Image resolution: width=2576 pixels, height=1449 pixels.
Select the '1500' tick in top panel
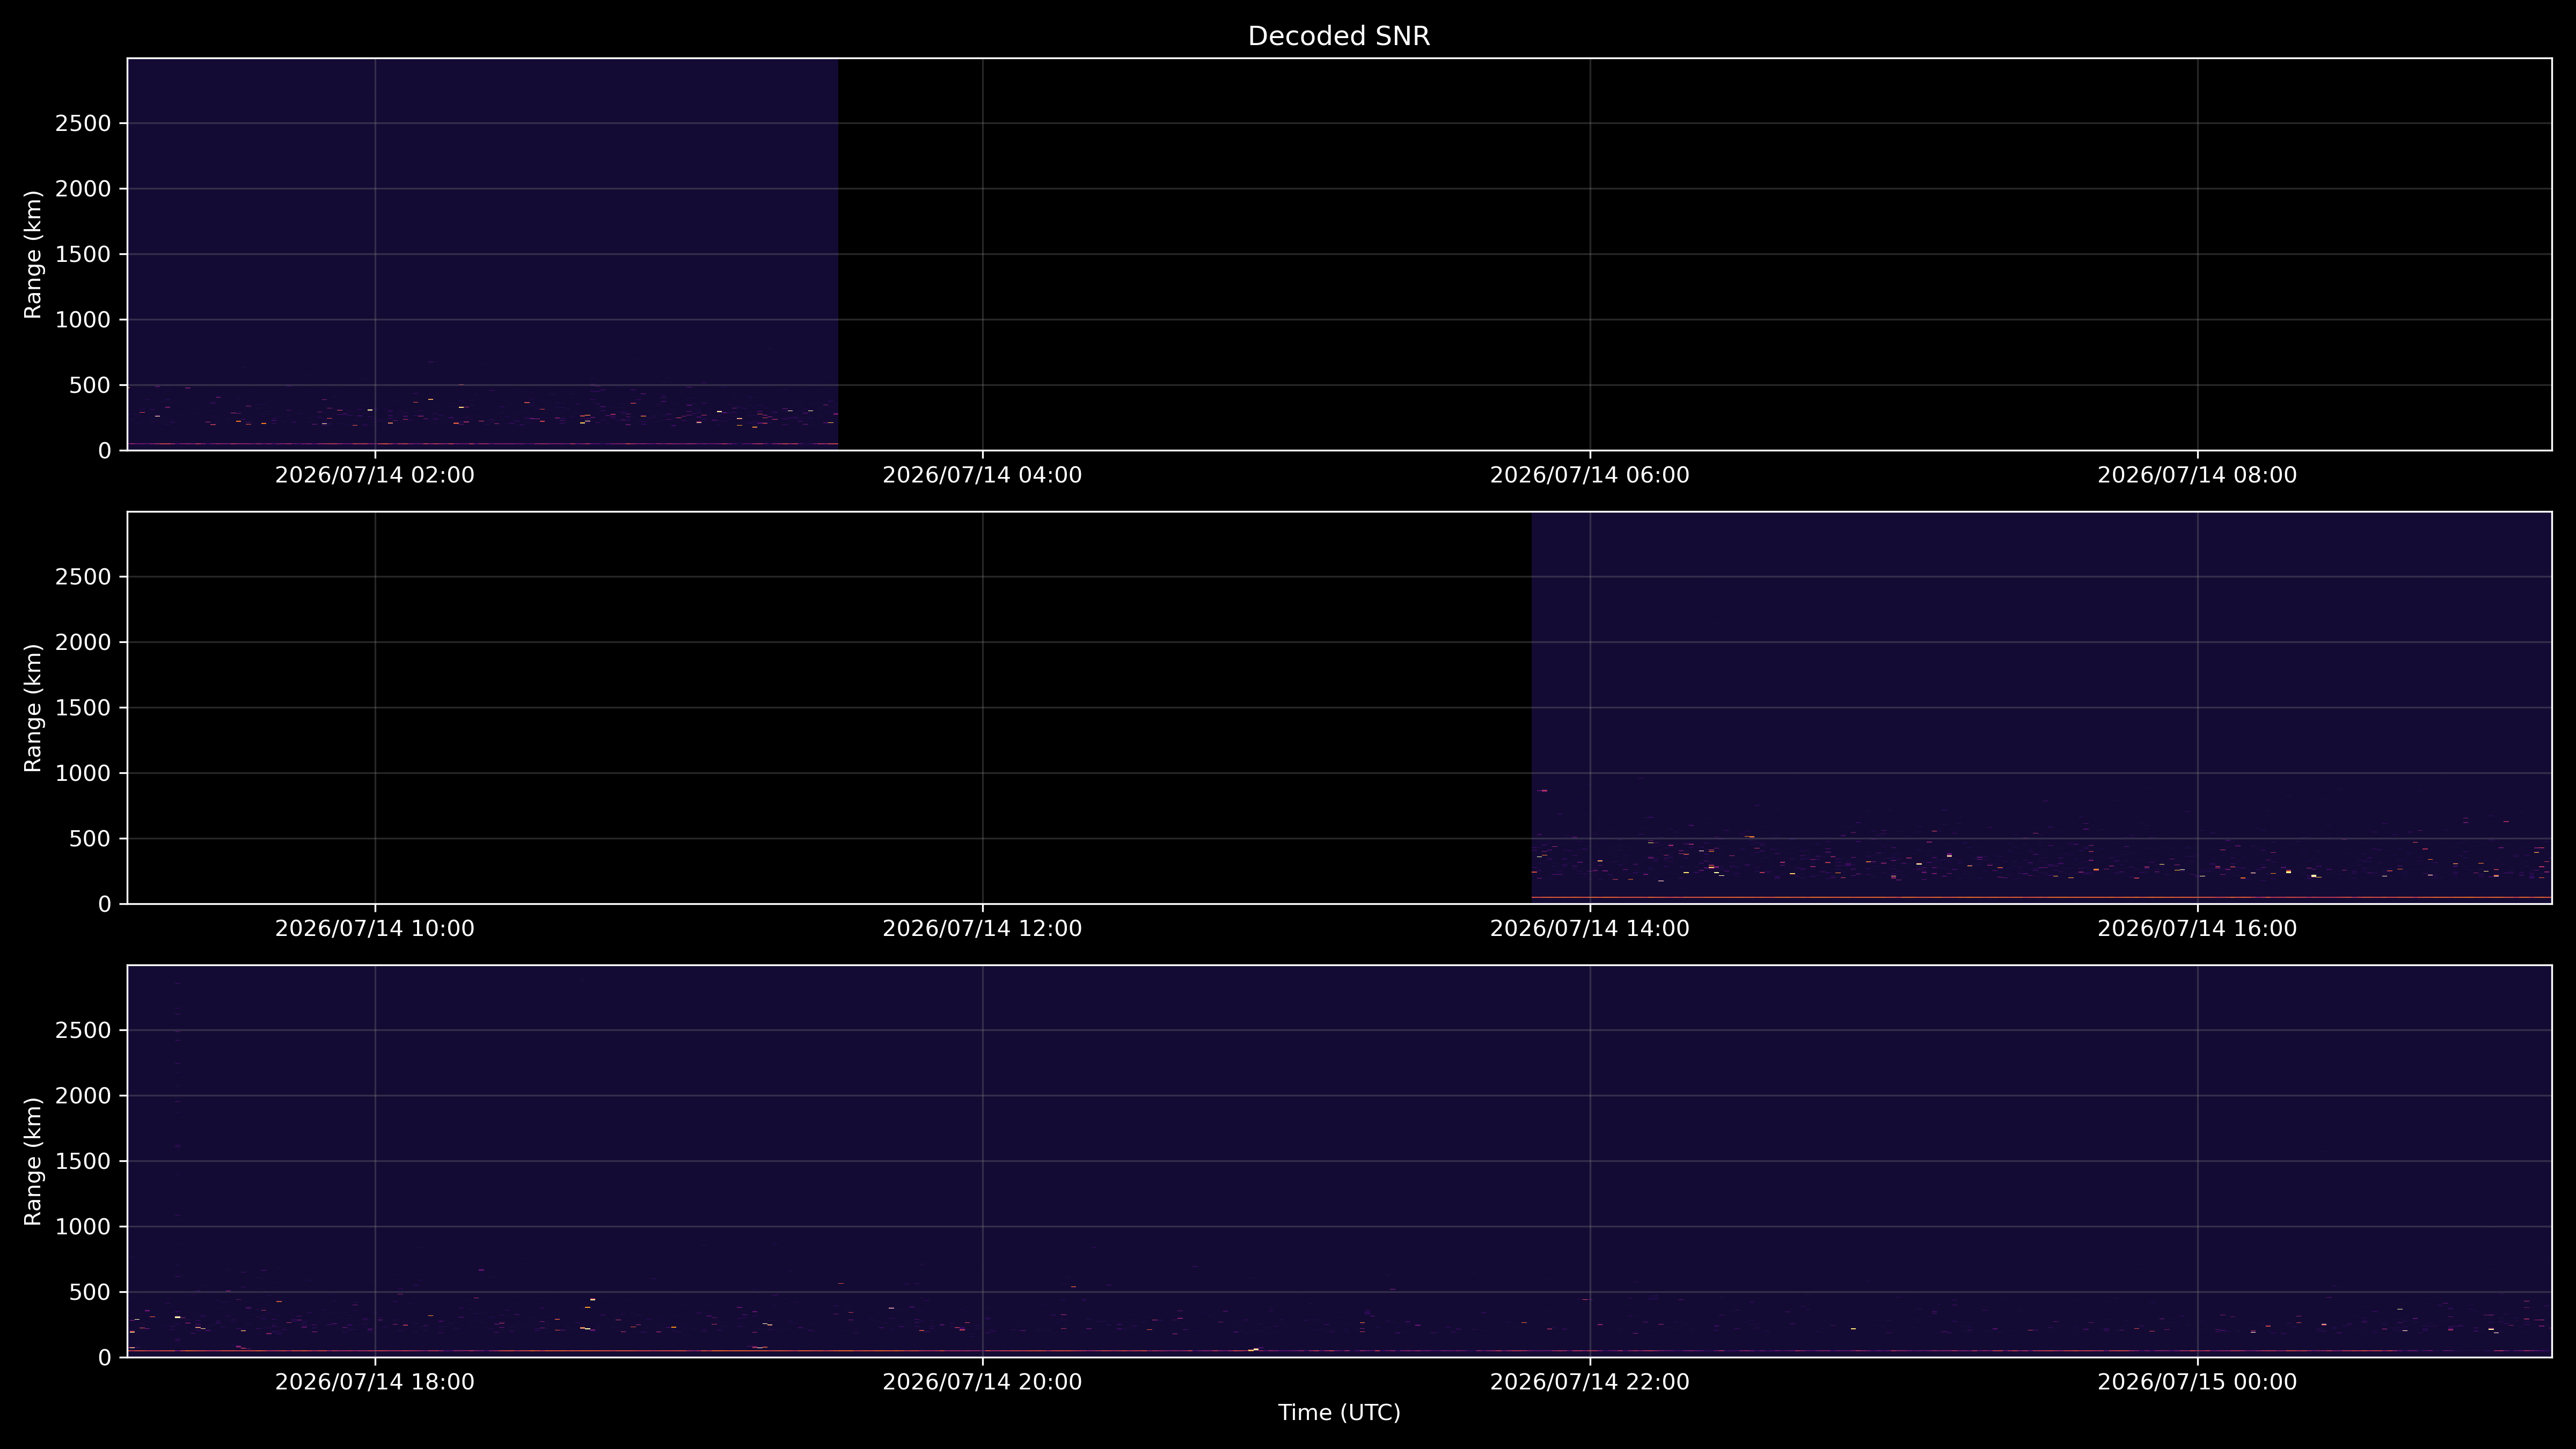pos(83,255)
